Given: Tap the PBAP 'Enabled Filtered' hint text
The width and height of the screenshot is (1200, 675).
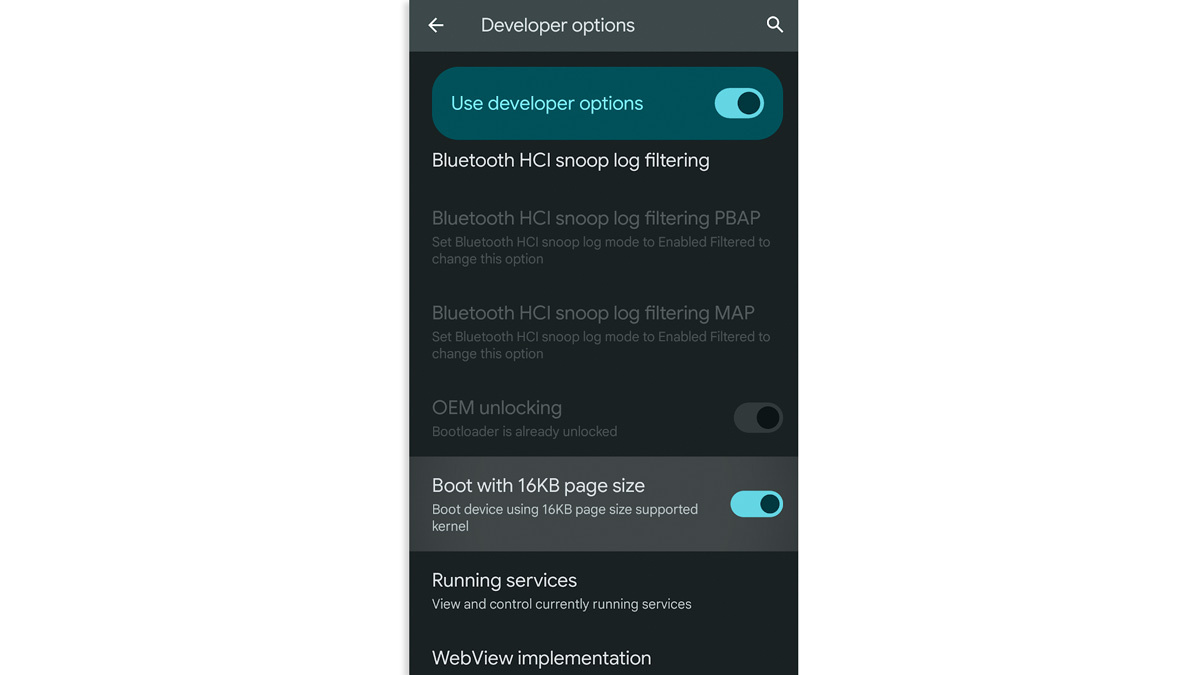Looking at the screenshot, I should tap(601, 250).
